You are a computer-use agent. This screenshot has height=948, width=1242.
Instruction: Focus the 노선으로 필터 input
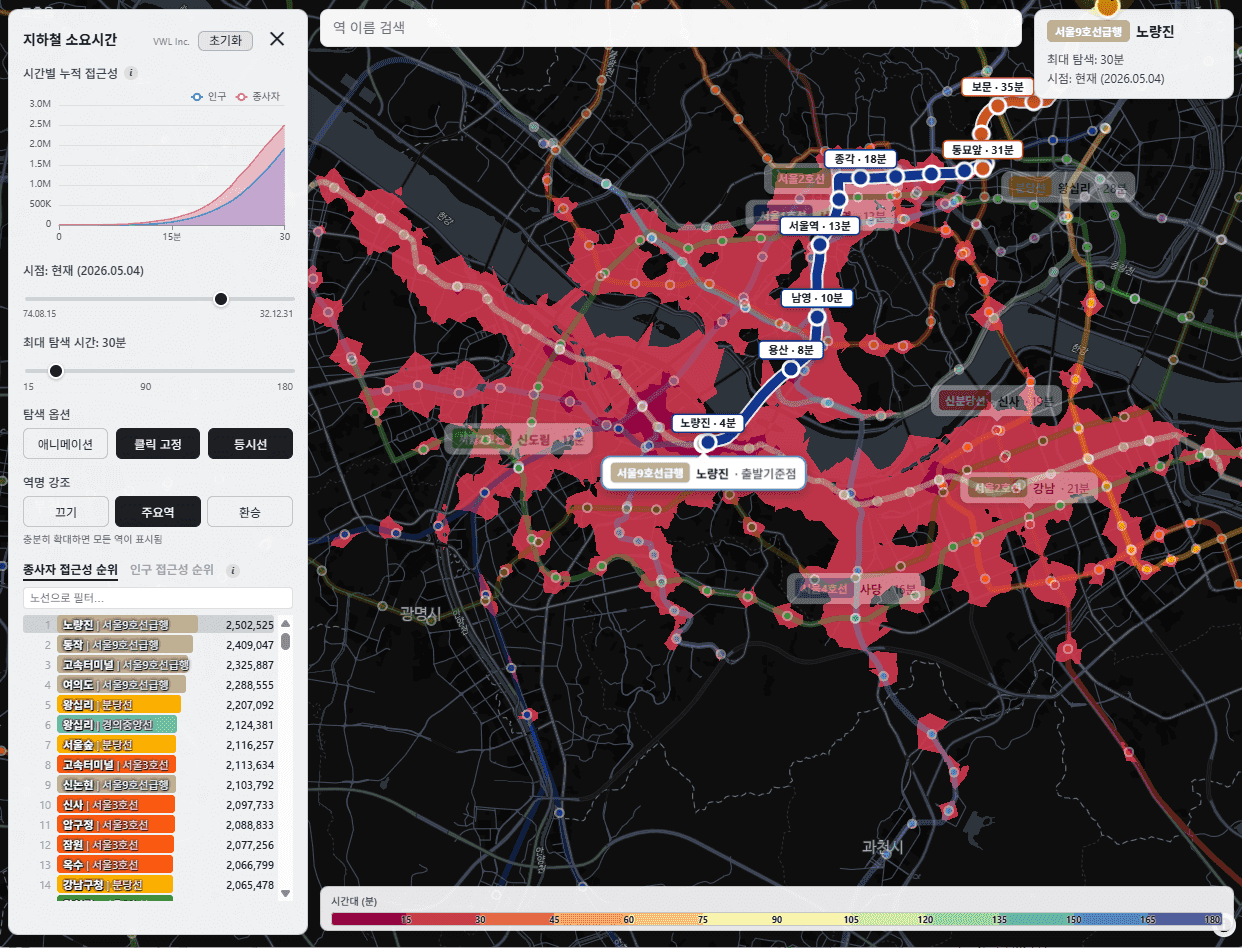(x=158, y=598)
